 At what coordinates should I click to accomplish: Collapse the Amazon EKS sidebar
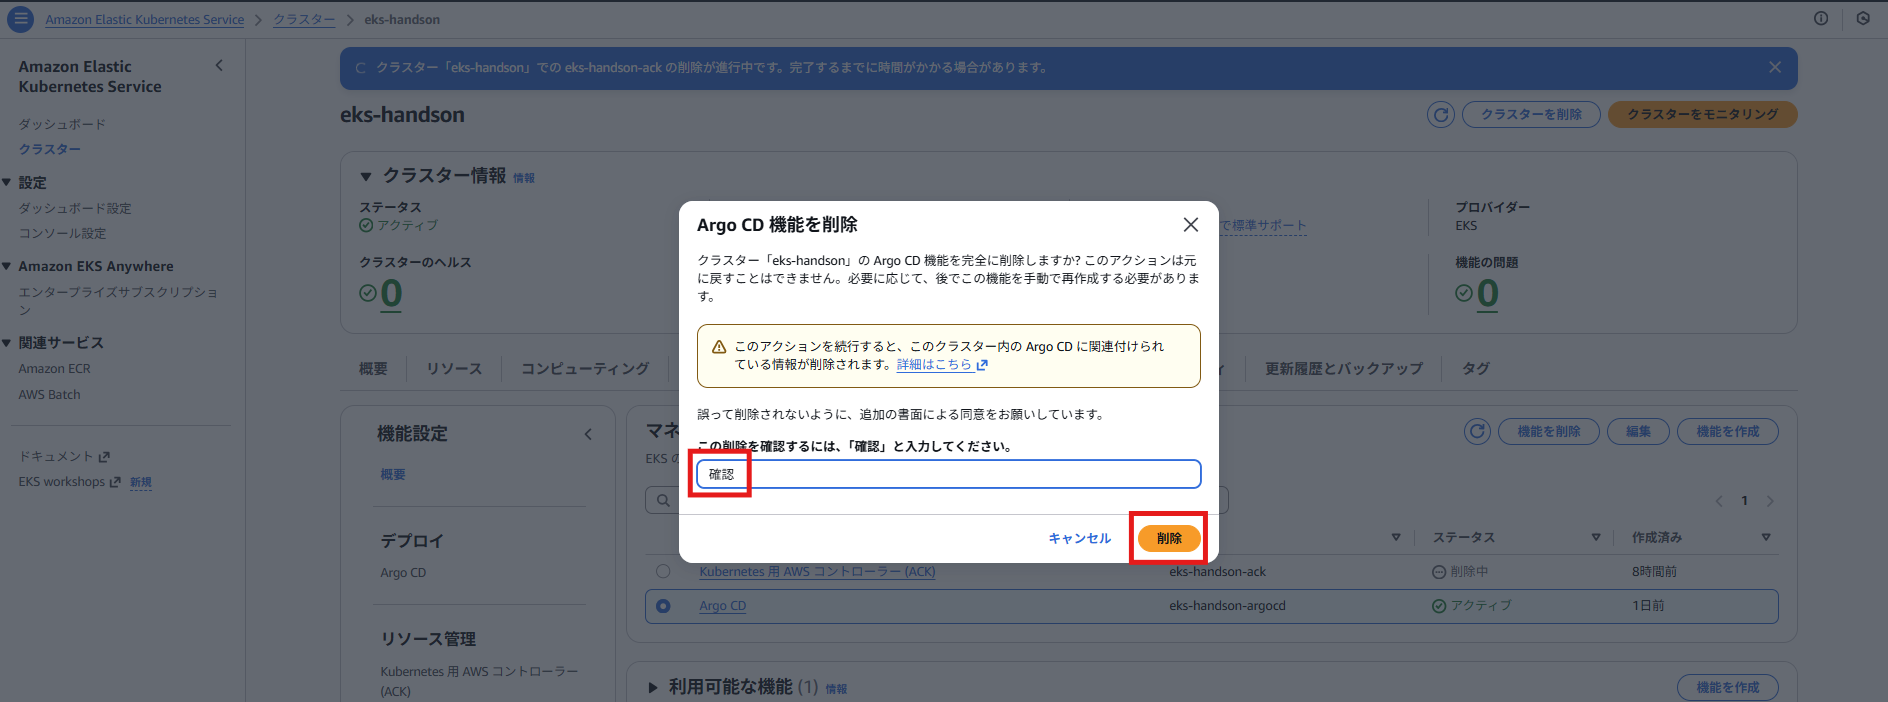coord(219,65)
